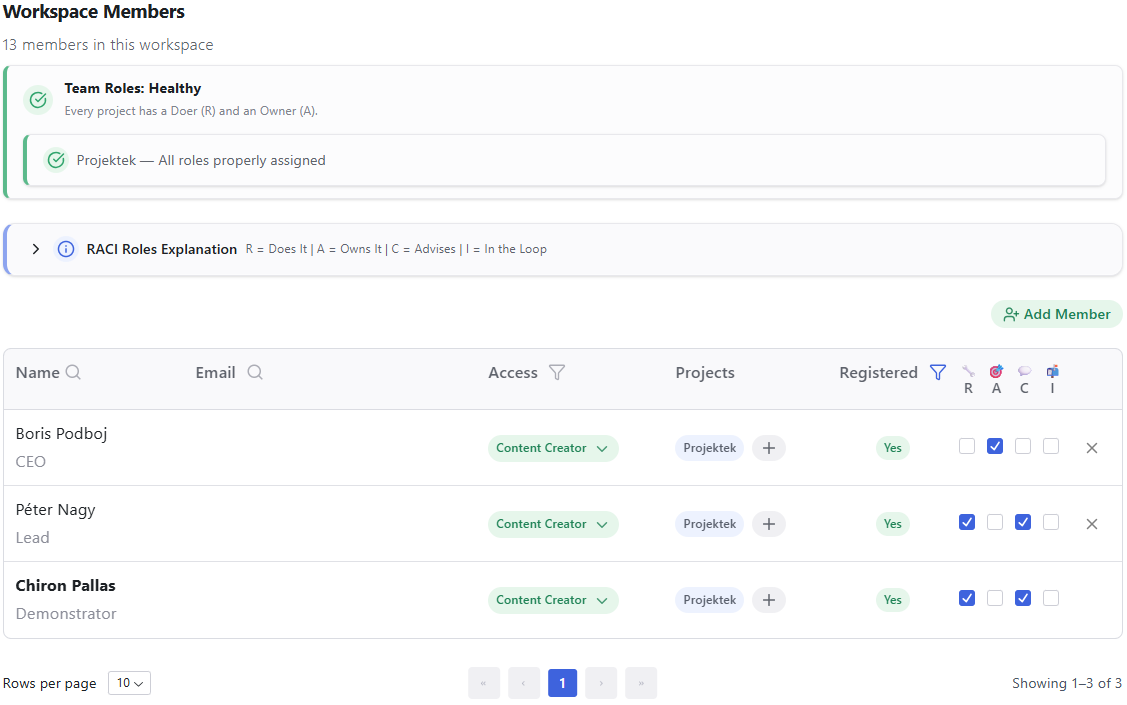Open Chiron Pallas's Content Creator access dropdown
The width and height of the screenshot is (1127, 705).
553,600
